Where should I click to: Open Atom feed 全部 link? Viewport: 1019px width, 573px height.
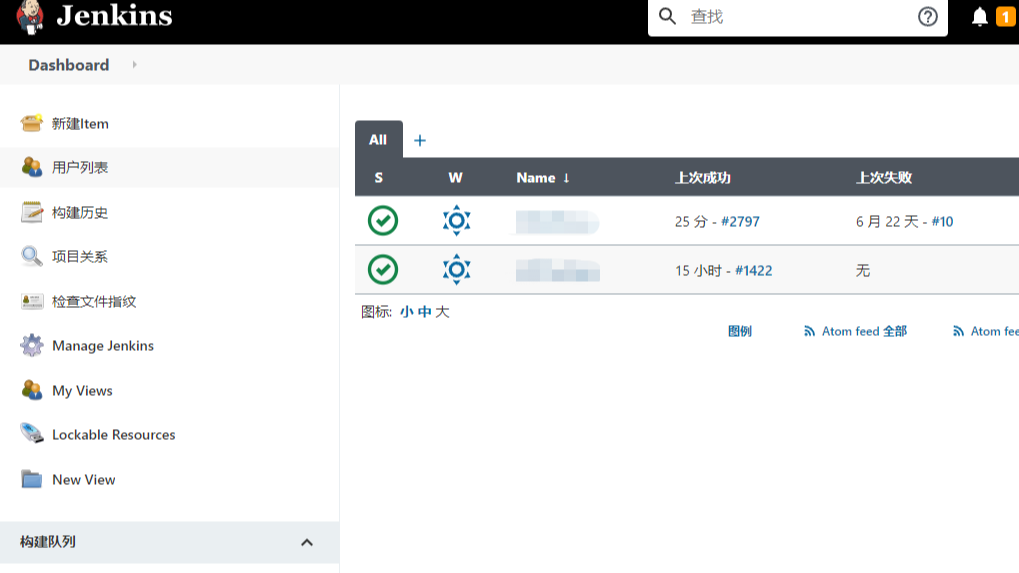tap(864, 331)
